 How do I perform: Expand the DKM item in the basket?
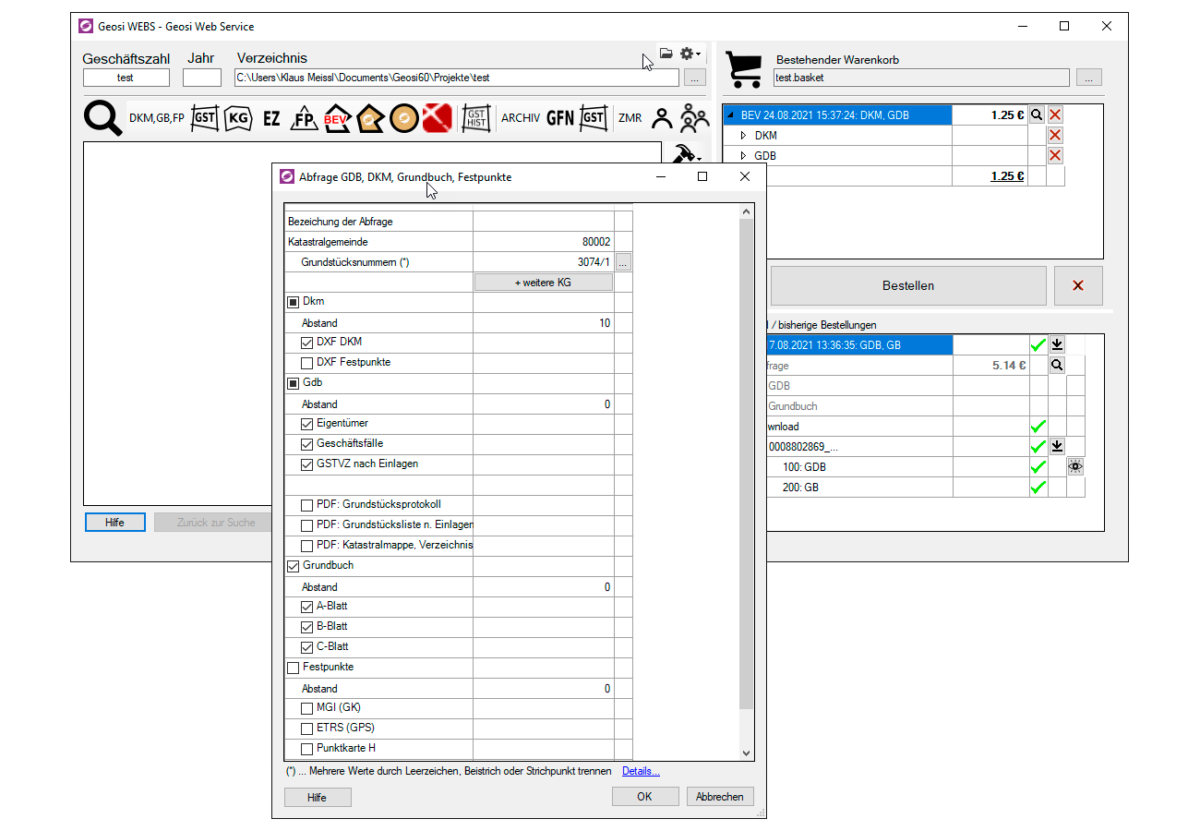744,135
